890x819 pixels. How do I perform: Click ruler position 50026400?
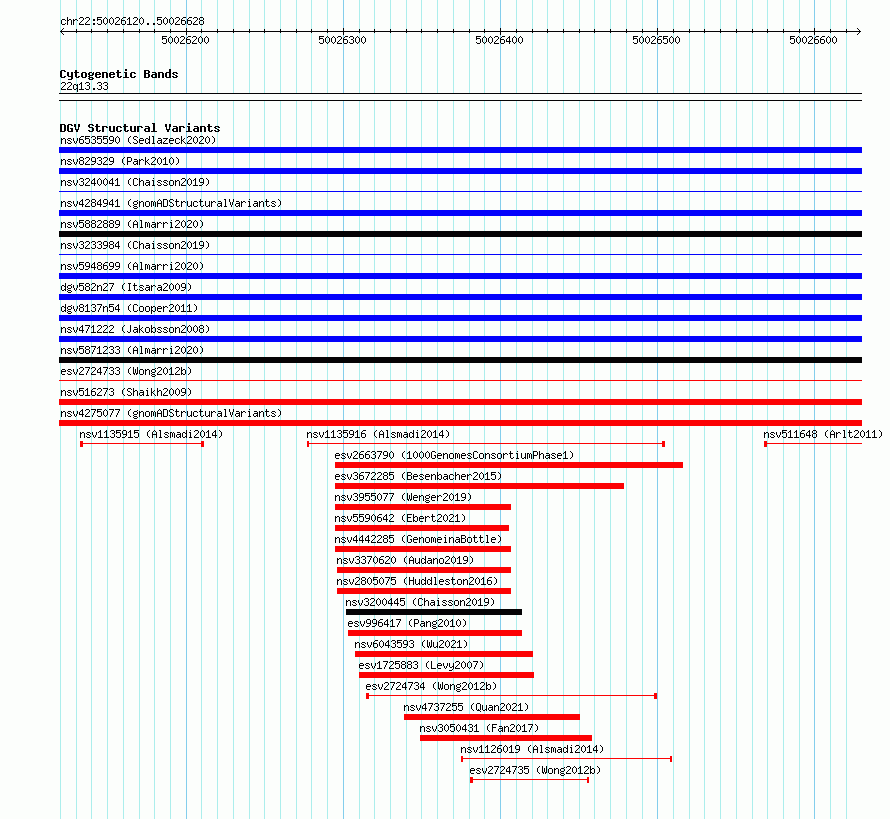[x=499, y=40]
